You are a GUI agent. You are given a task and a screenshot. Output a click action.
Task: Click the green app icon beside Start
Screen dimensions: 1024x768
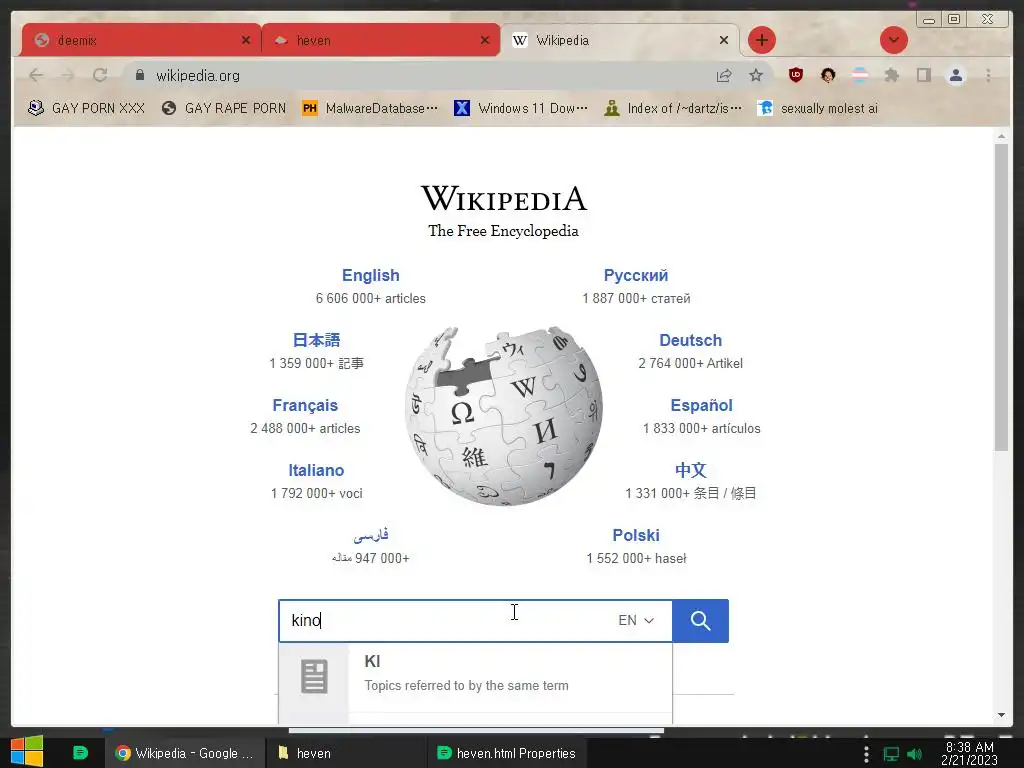(80, 753)
